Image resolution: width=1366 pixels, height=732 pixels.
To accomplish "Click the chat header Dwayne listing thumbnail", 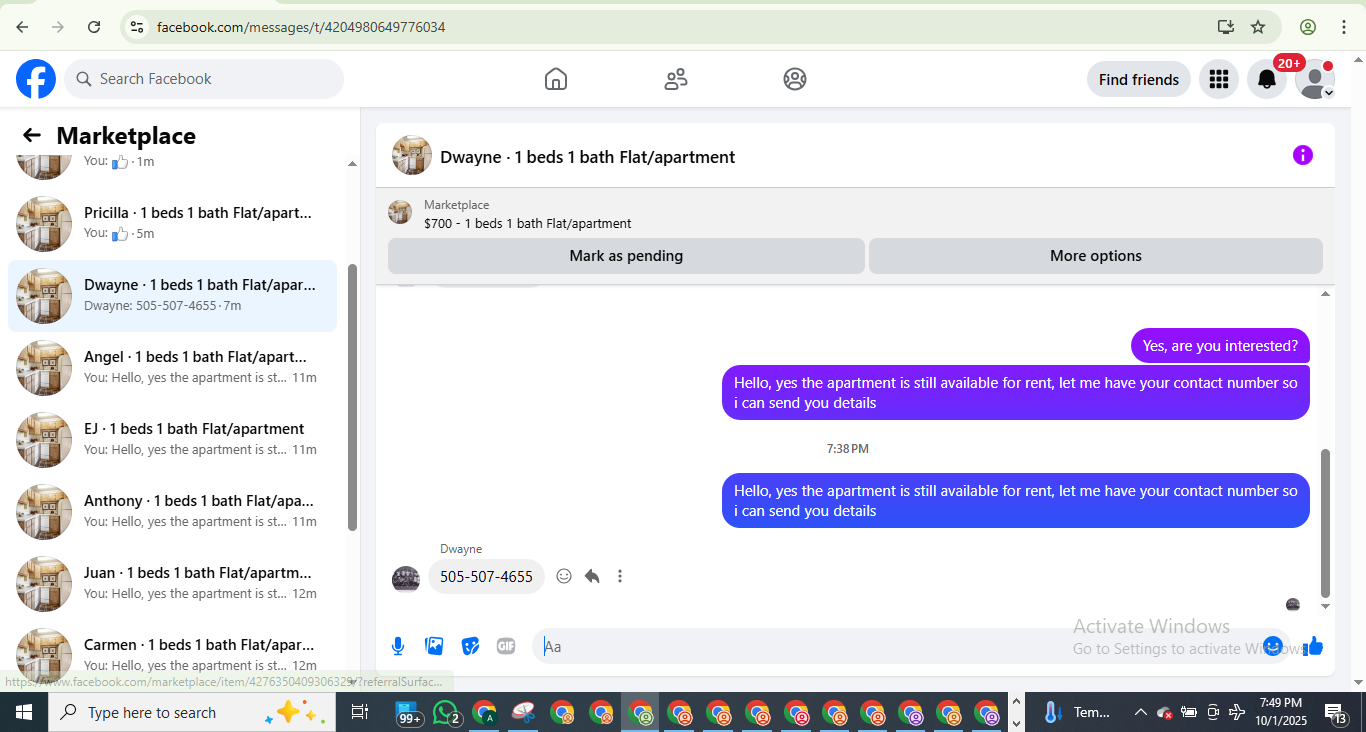I will 412,156.
